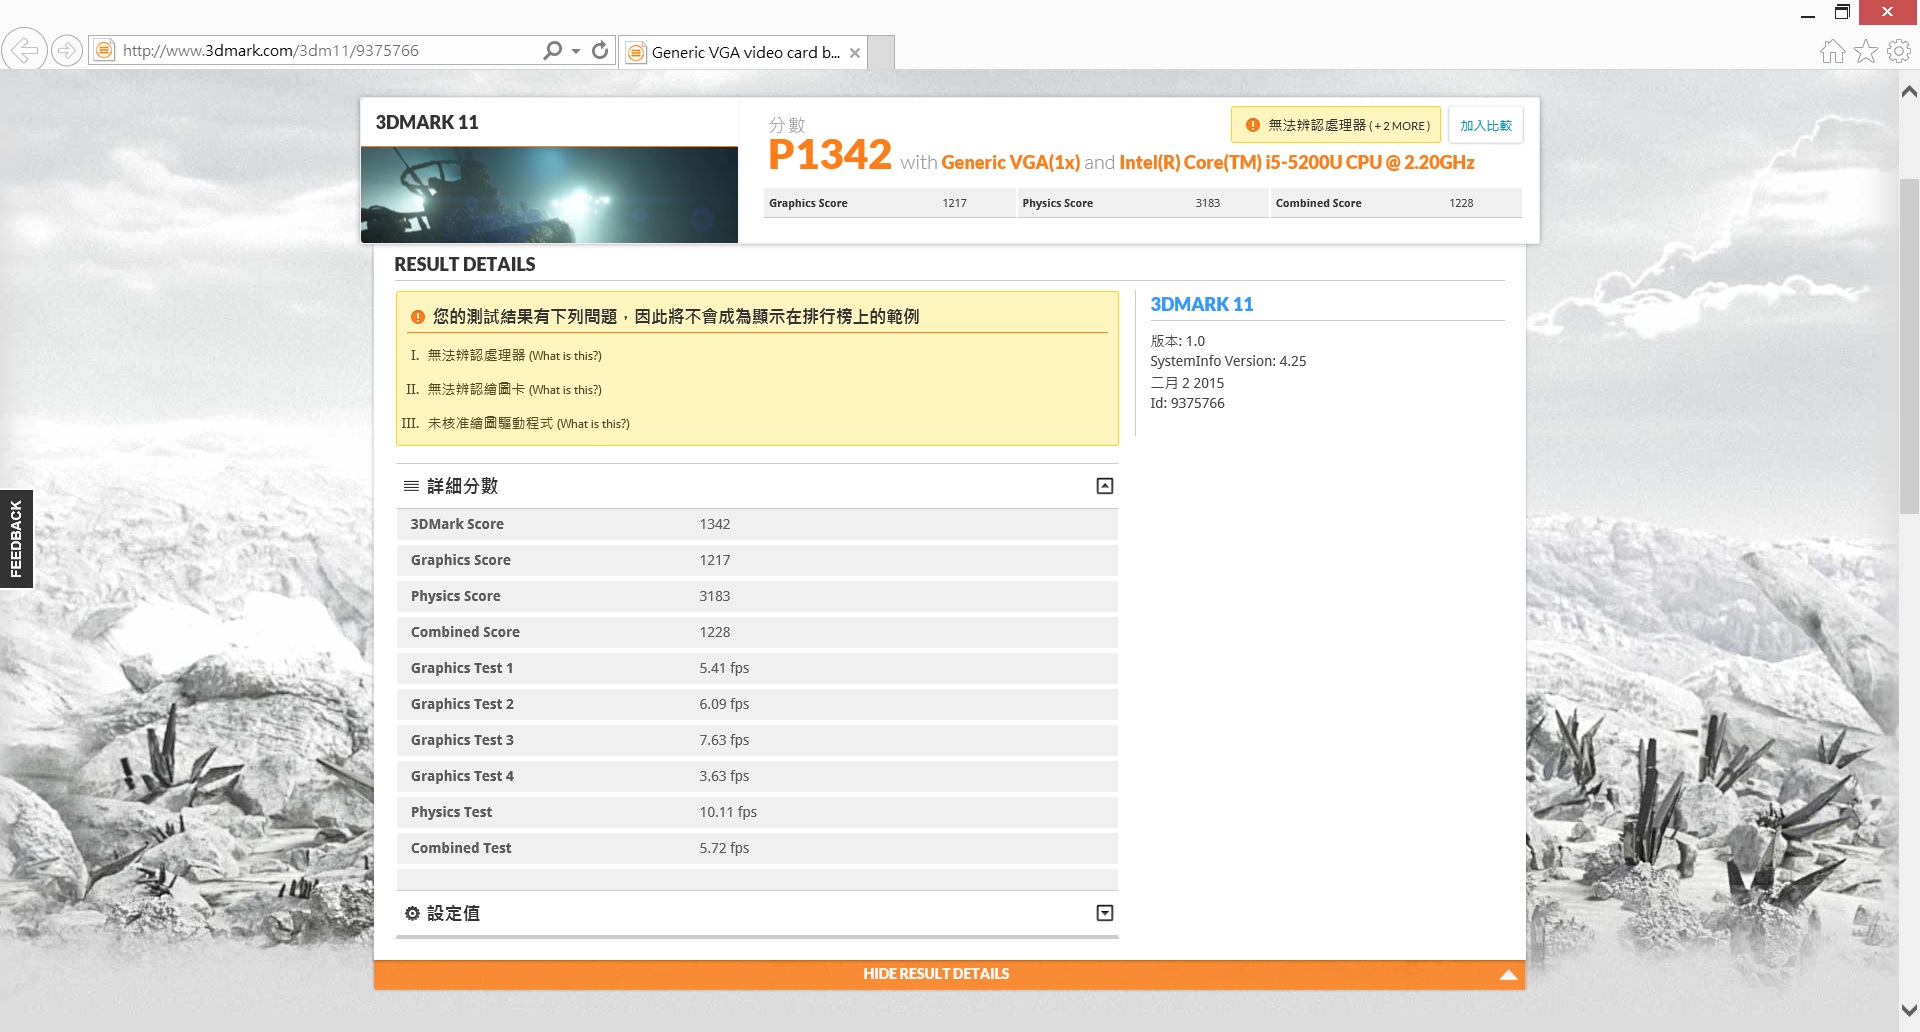Click the search magnifier in address bar
The height and width of the screenshot is (1032, 1920).
click(552, 50)
